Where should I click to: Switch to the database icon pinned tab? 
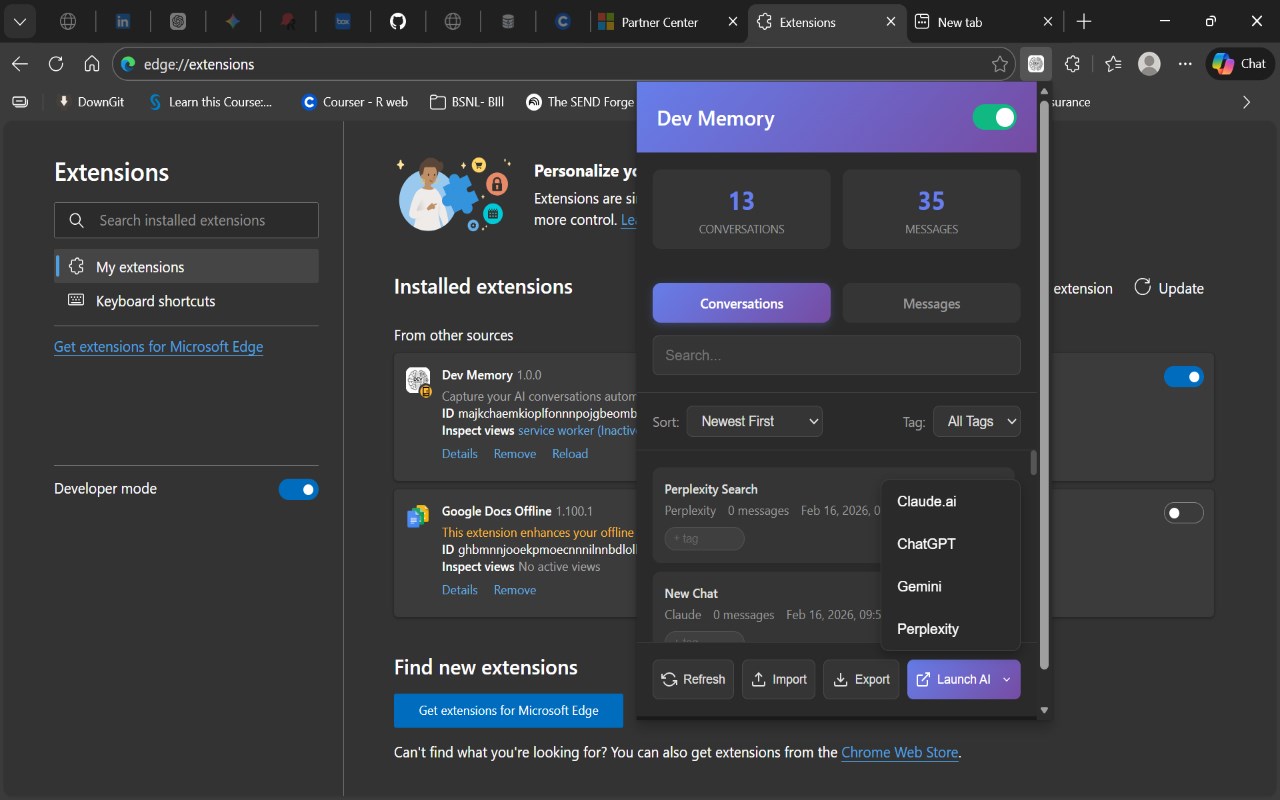508,21
